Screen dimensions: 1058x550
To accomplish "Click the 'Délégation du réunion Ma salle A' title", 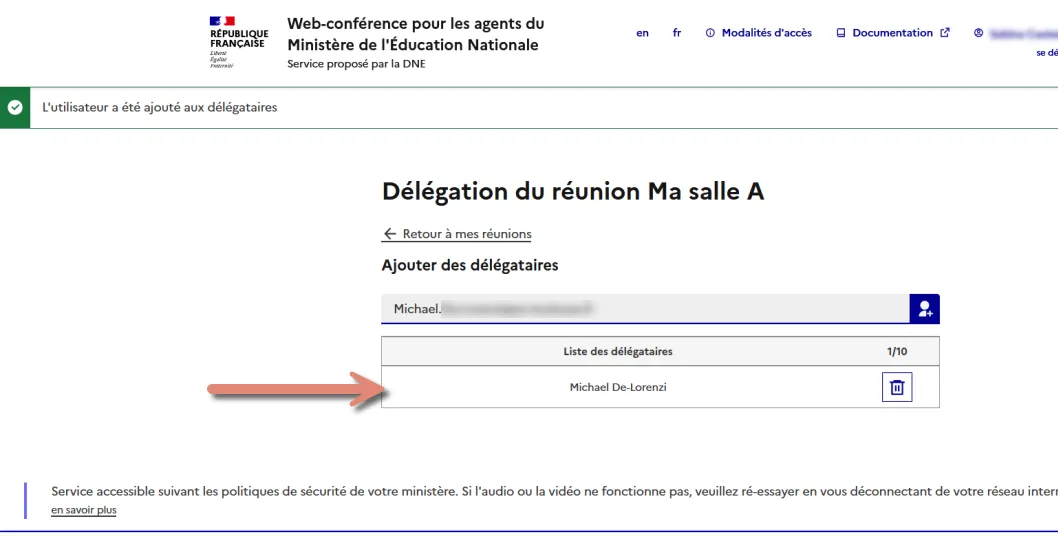I will click(573, 192).
